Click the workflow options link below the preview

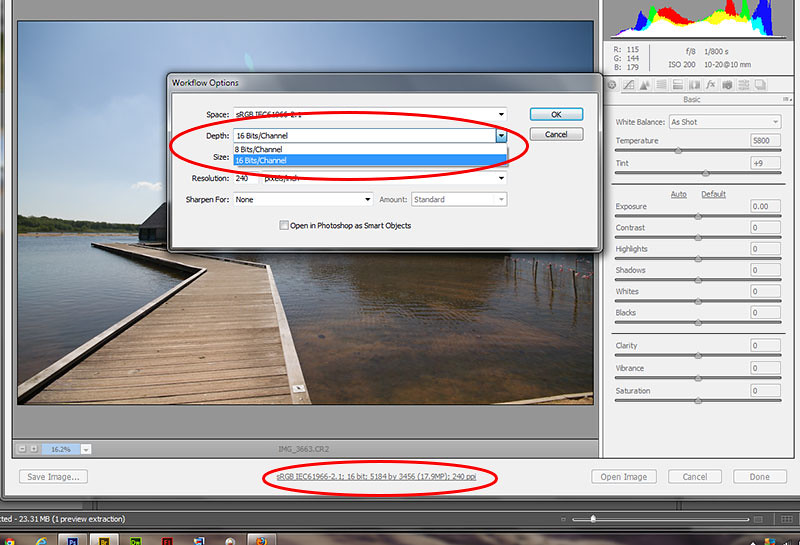384,477
